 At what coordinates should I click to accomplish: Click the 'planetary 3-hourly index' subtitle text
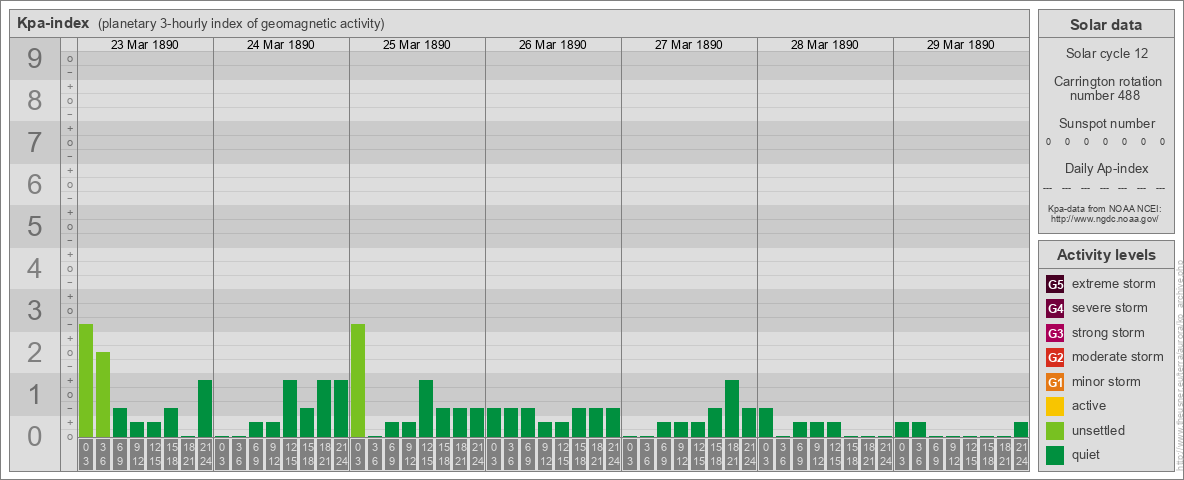click(x=241, y=23)
